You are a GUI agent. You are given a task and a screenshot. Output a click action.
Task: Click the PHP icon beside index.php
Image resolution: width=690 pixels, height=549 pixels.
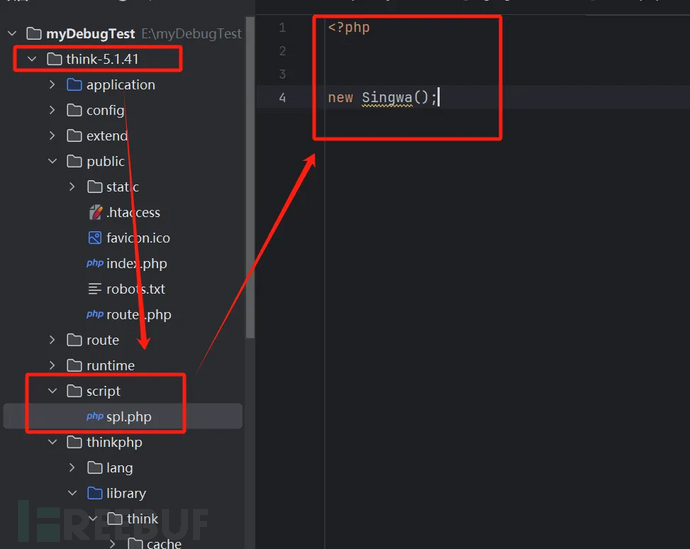coord(95,263)
